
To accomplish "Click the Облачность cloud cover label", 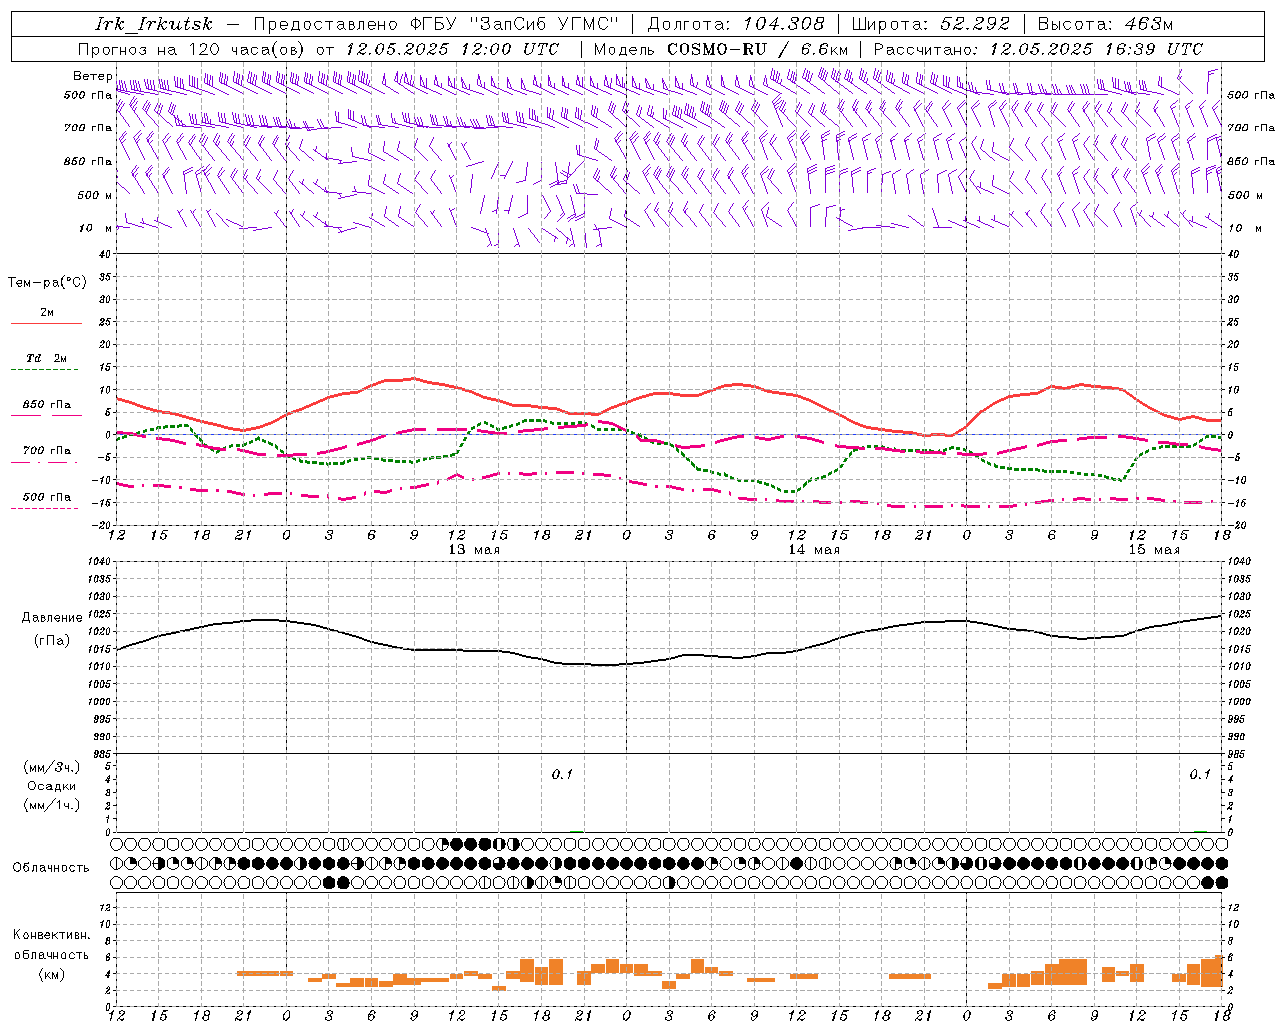I will click(x=51, y=868).
